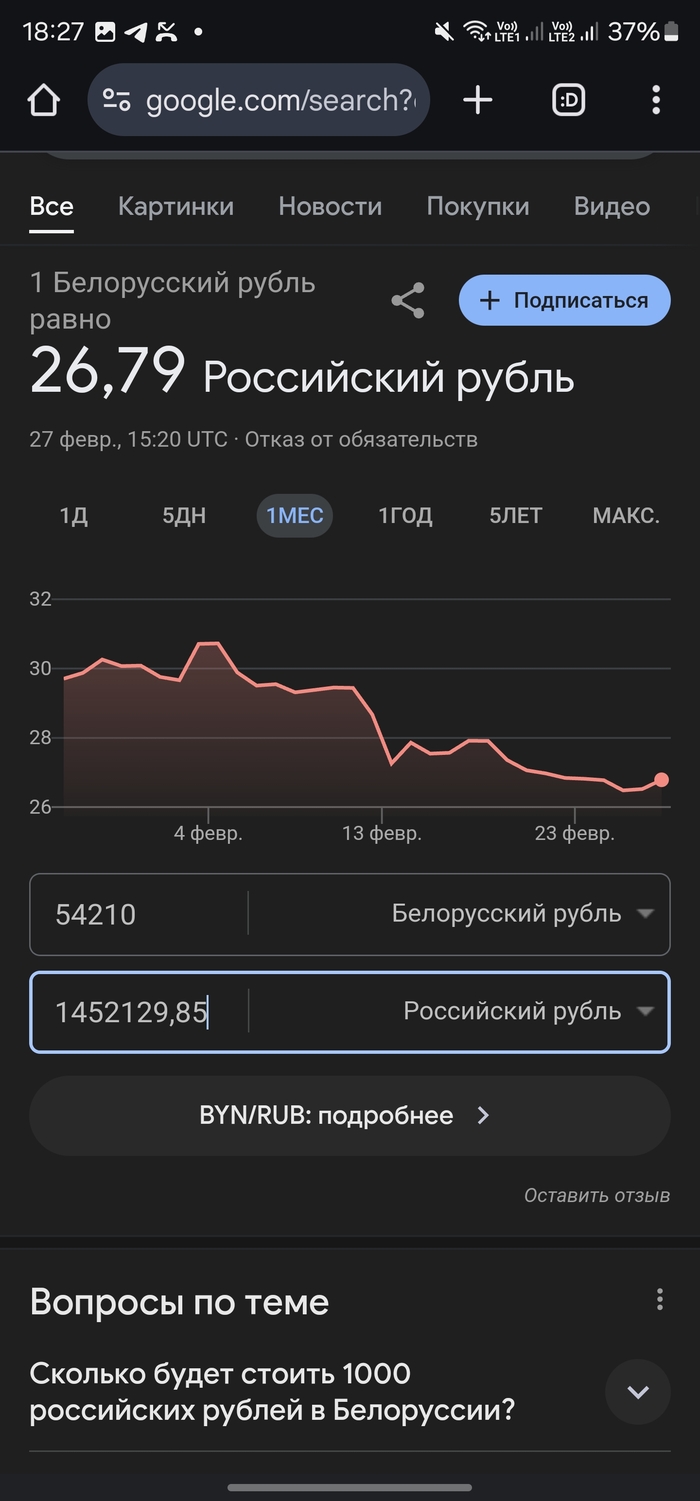The width and height of the screenshot is (700, 1501).
Task: Open a new tab with plus icon
Action: click(478, 100)
